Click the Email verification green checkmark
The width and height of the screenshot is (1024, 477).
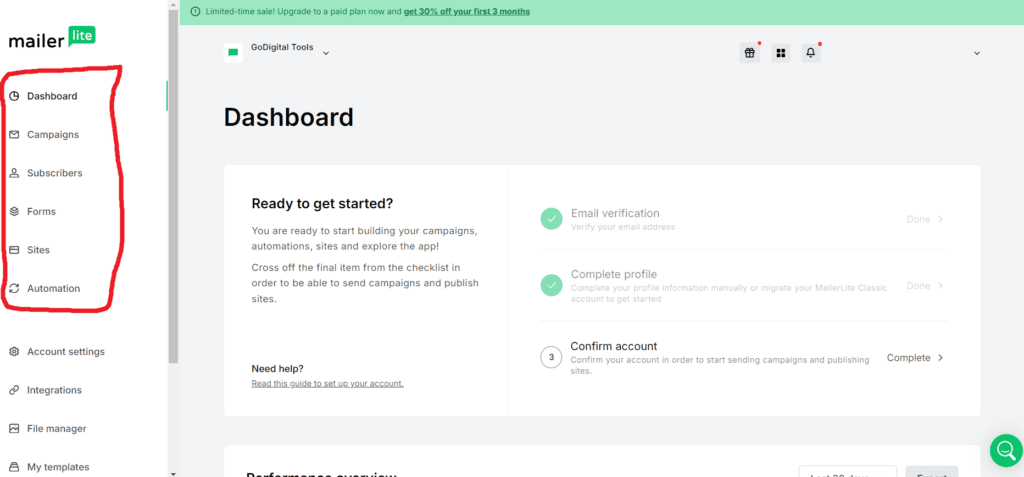click(x=551, y=219)
